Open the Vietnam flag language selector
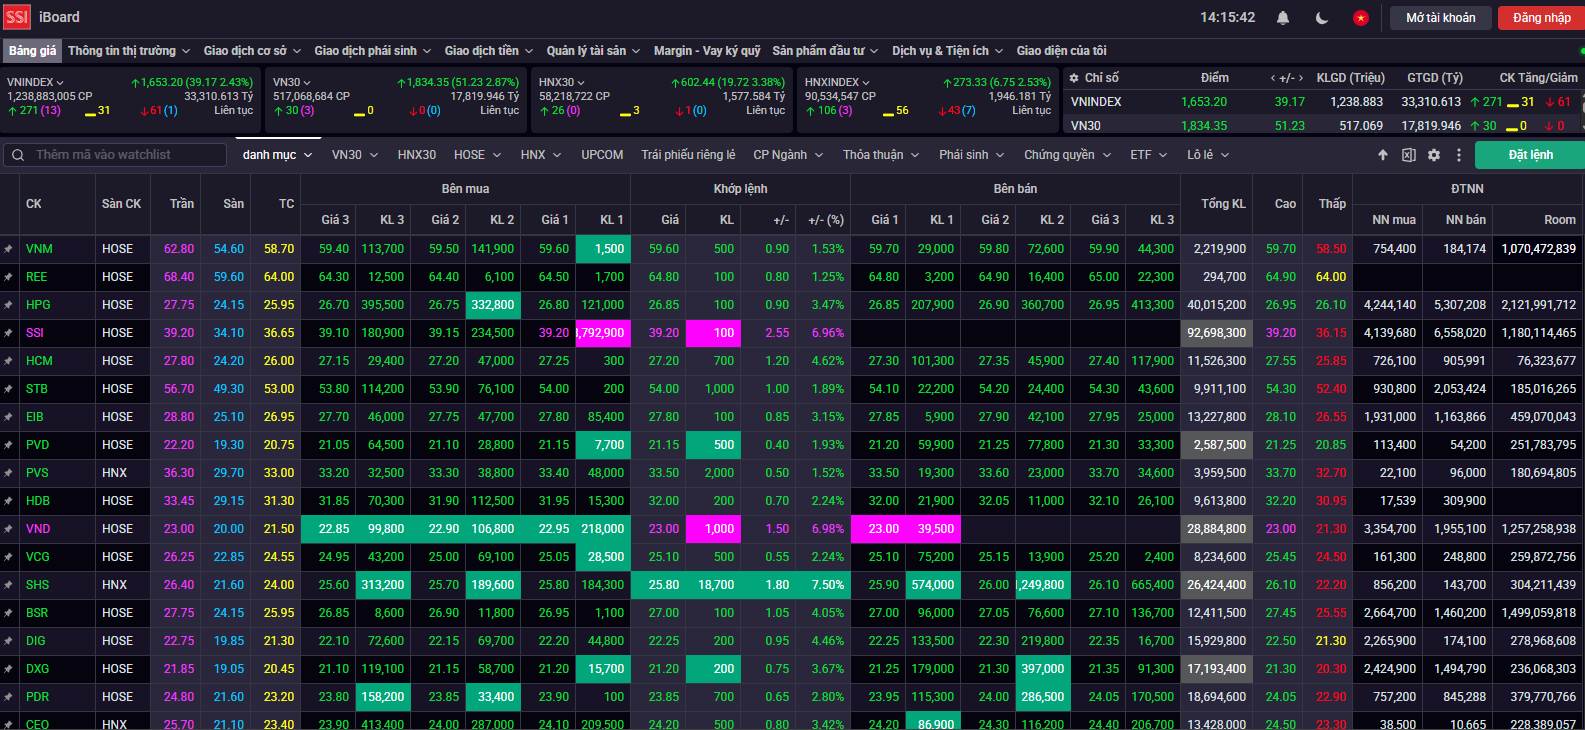The height and width of the screenshot is (730, 1585). tap(1360, 18)
